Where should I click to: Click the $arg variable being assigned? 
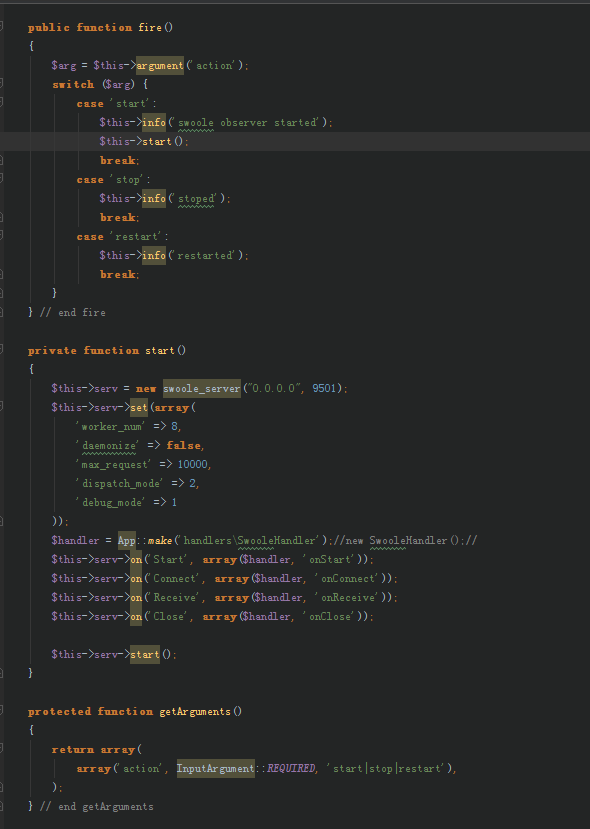tap(64, 66)
